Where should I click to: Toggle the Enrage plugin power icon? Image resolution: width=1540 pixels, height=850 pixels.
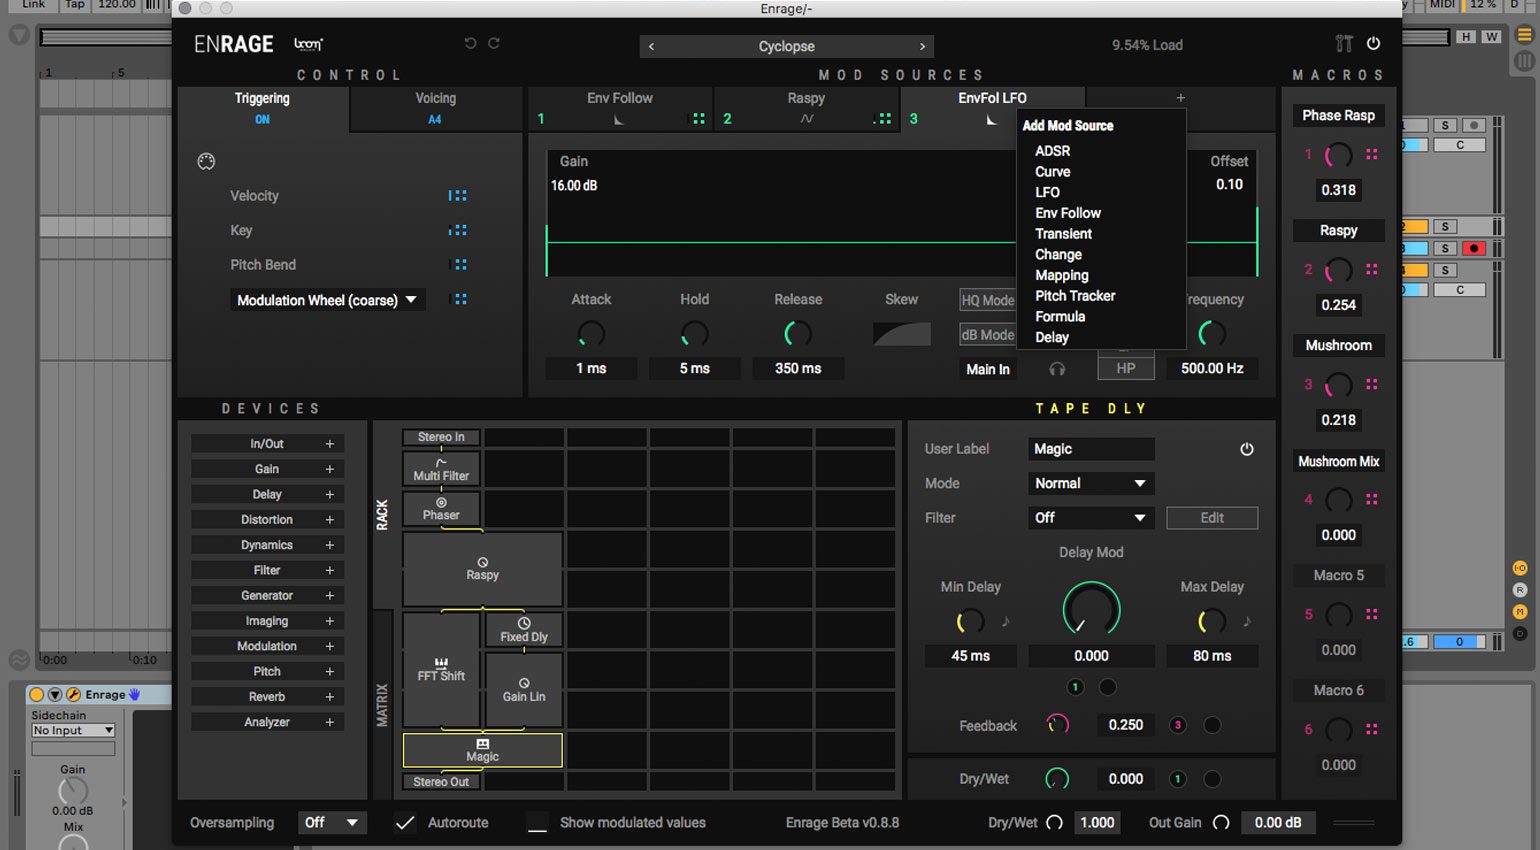click(x=1373, y=43)
